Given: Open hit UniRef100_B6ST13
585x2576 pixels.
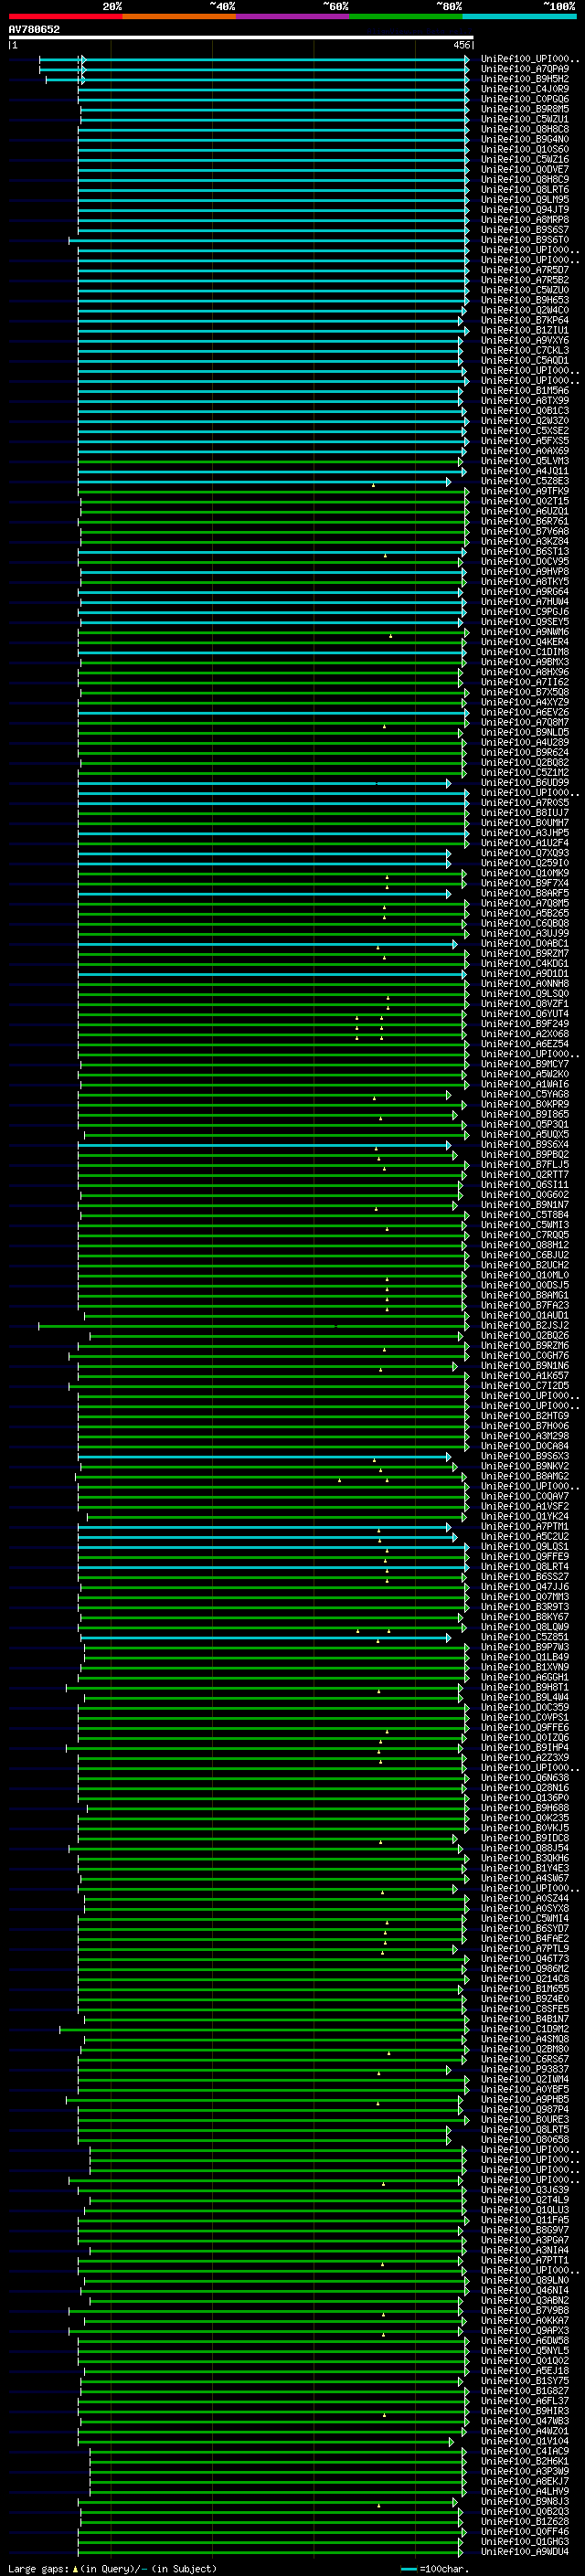Looking at the screenshot, I should pos(525,552).
